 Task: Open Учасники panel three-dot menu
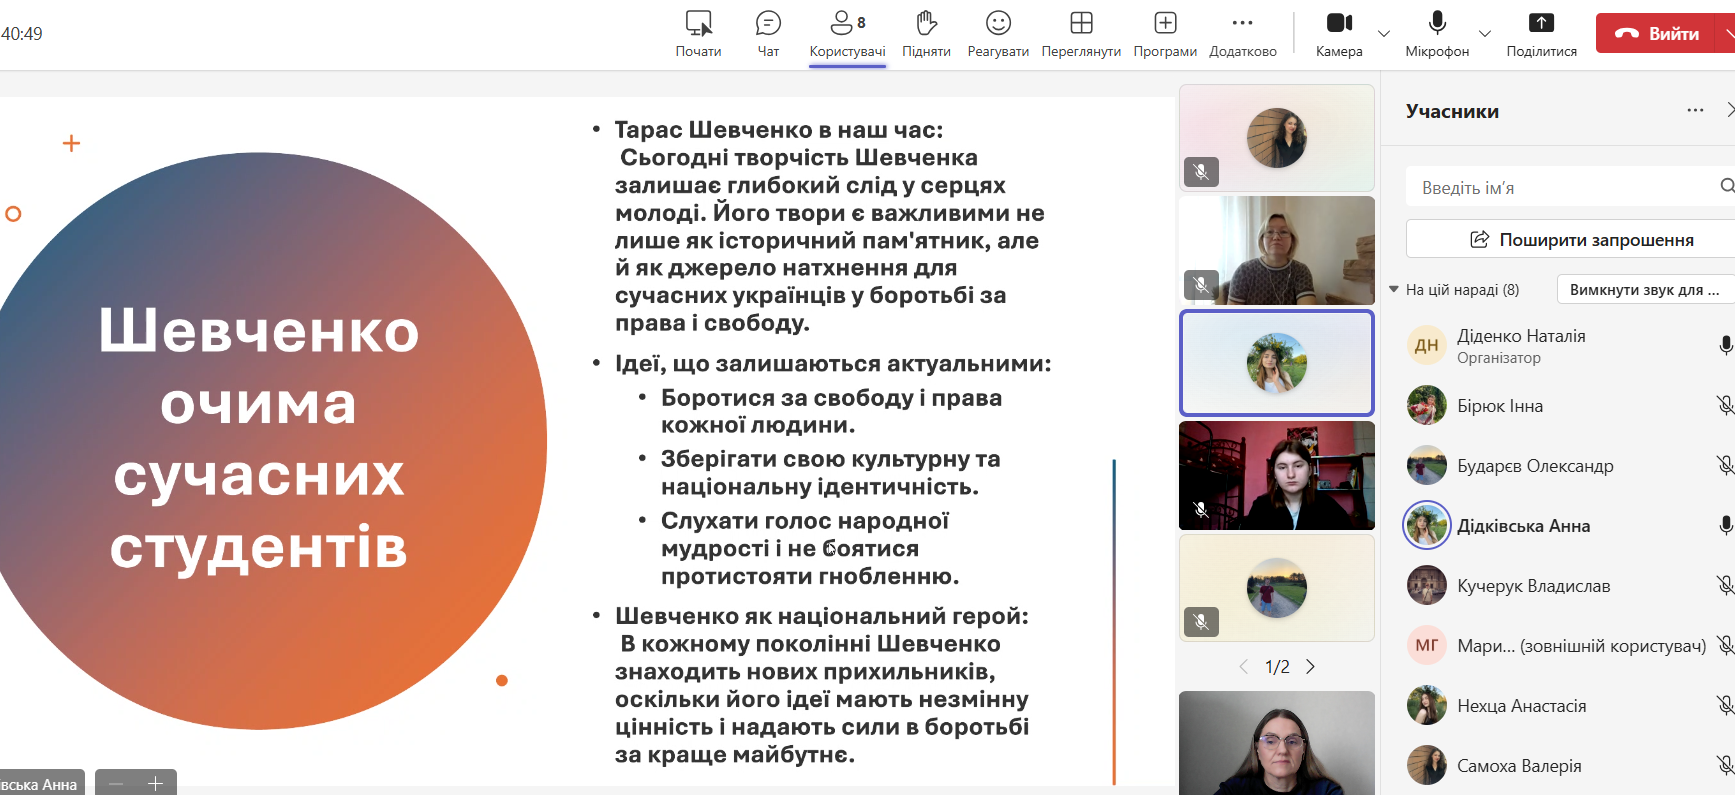(1695, 111)
